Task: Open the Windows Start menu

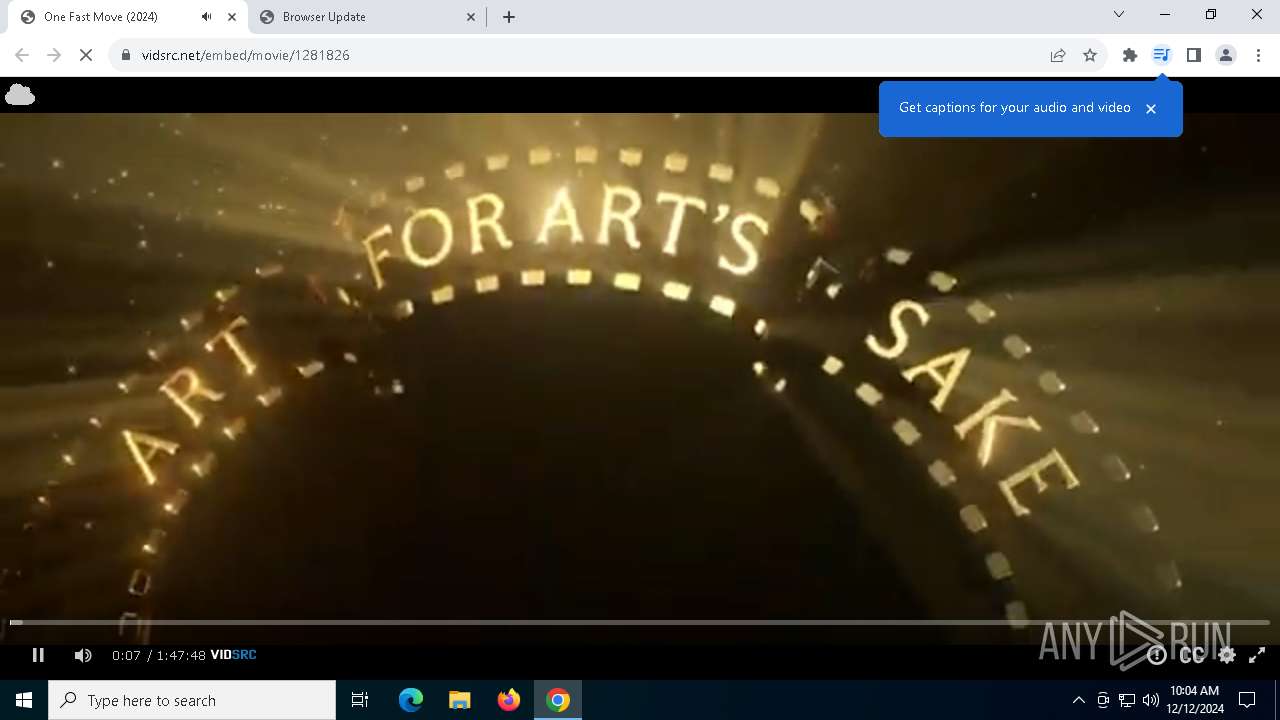Action: pos(24,700)
